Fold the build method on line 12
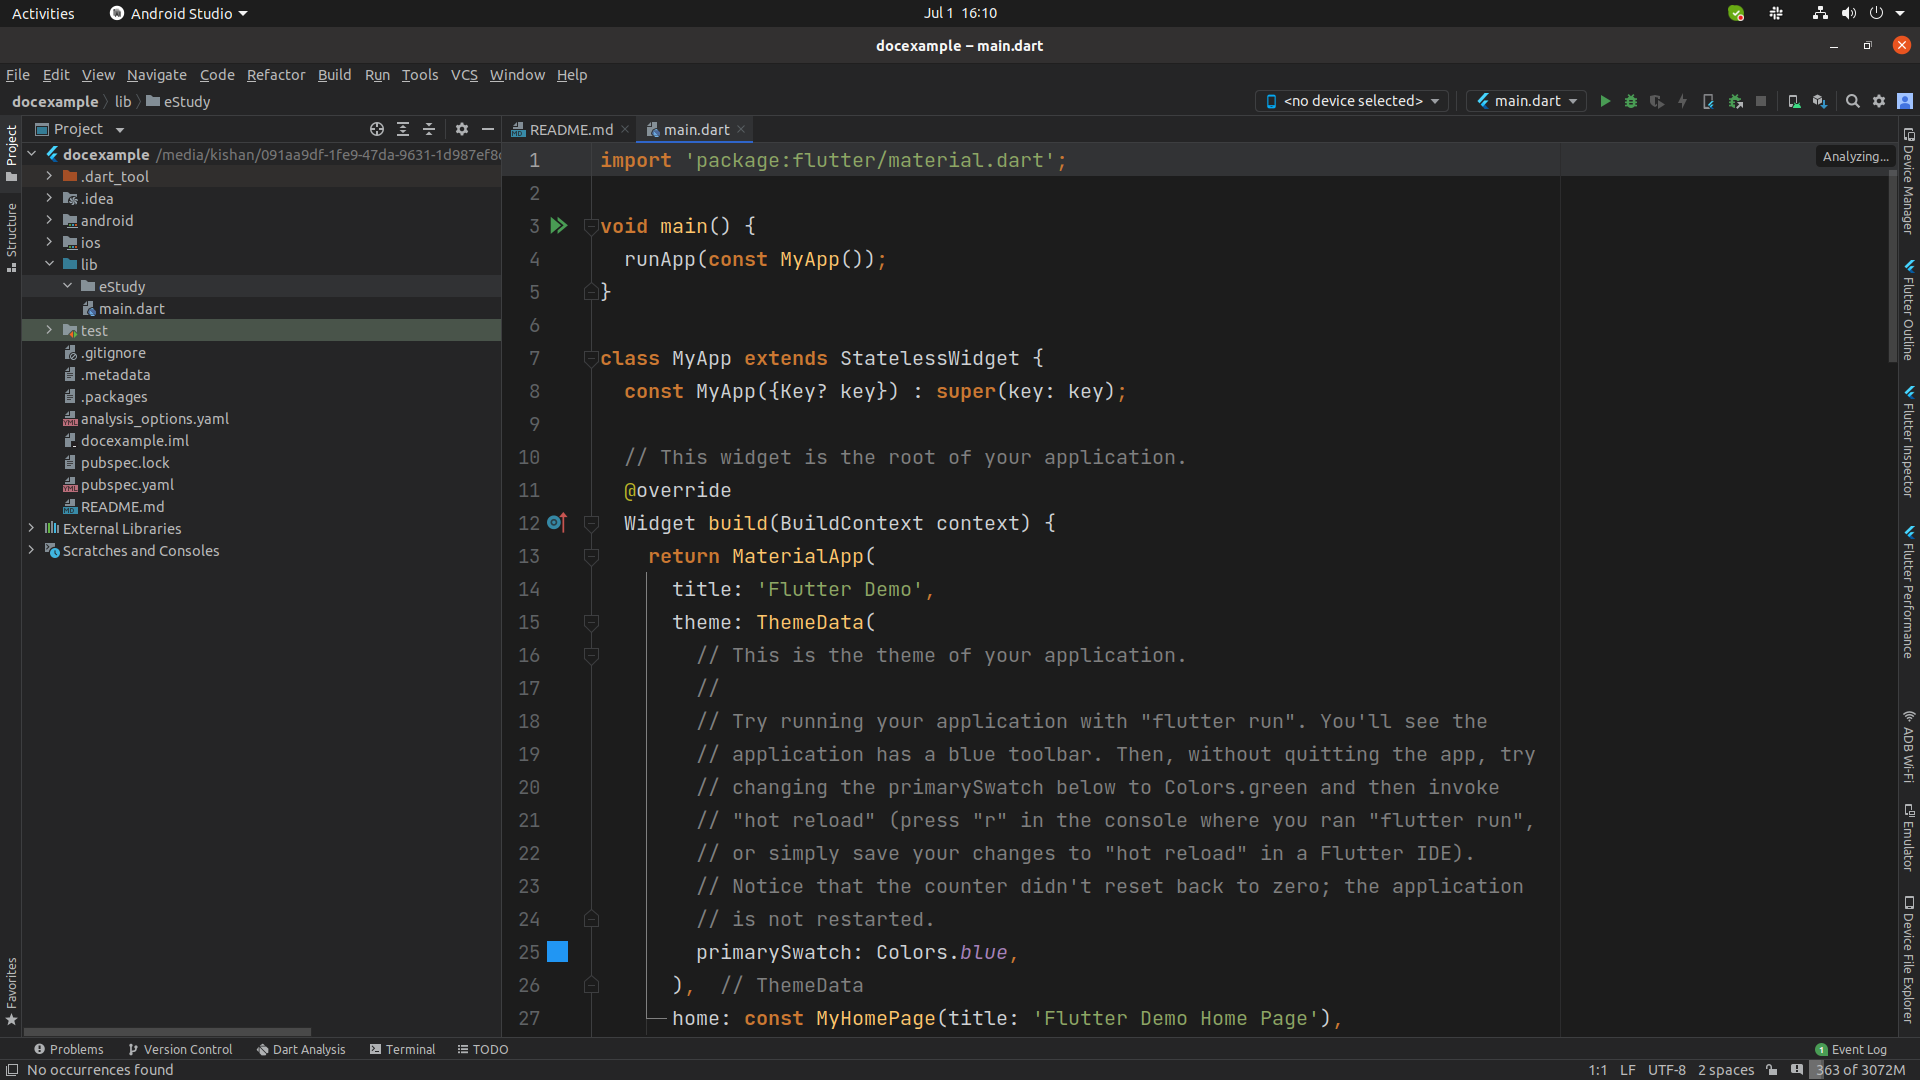Screen dimensions: 1920x1080 [591, 523]
